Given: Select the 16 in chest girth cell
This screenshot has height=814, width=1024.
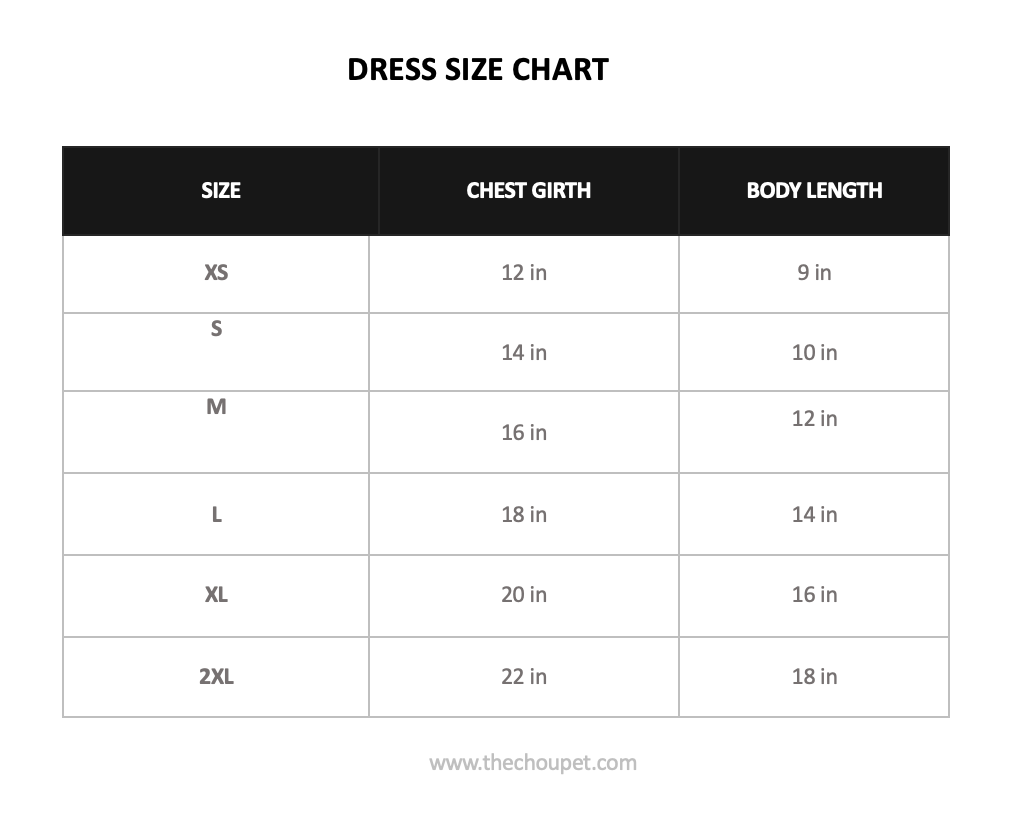Looking at the screenshot, I should (524, 432).
